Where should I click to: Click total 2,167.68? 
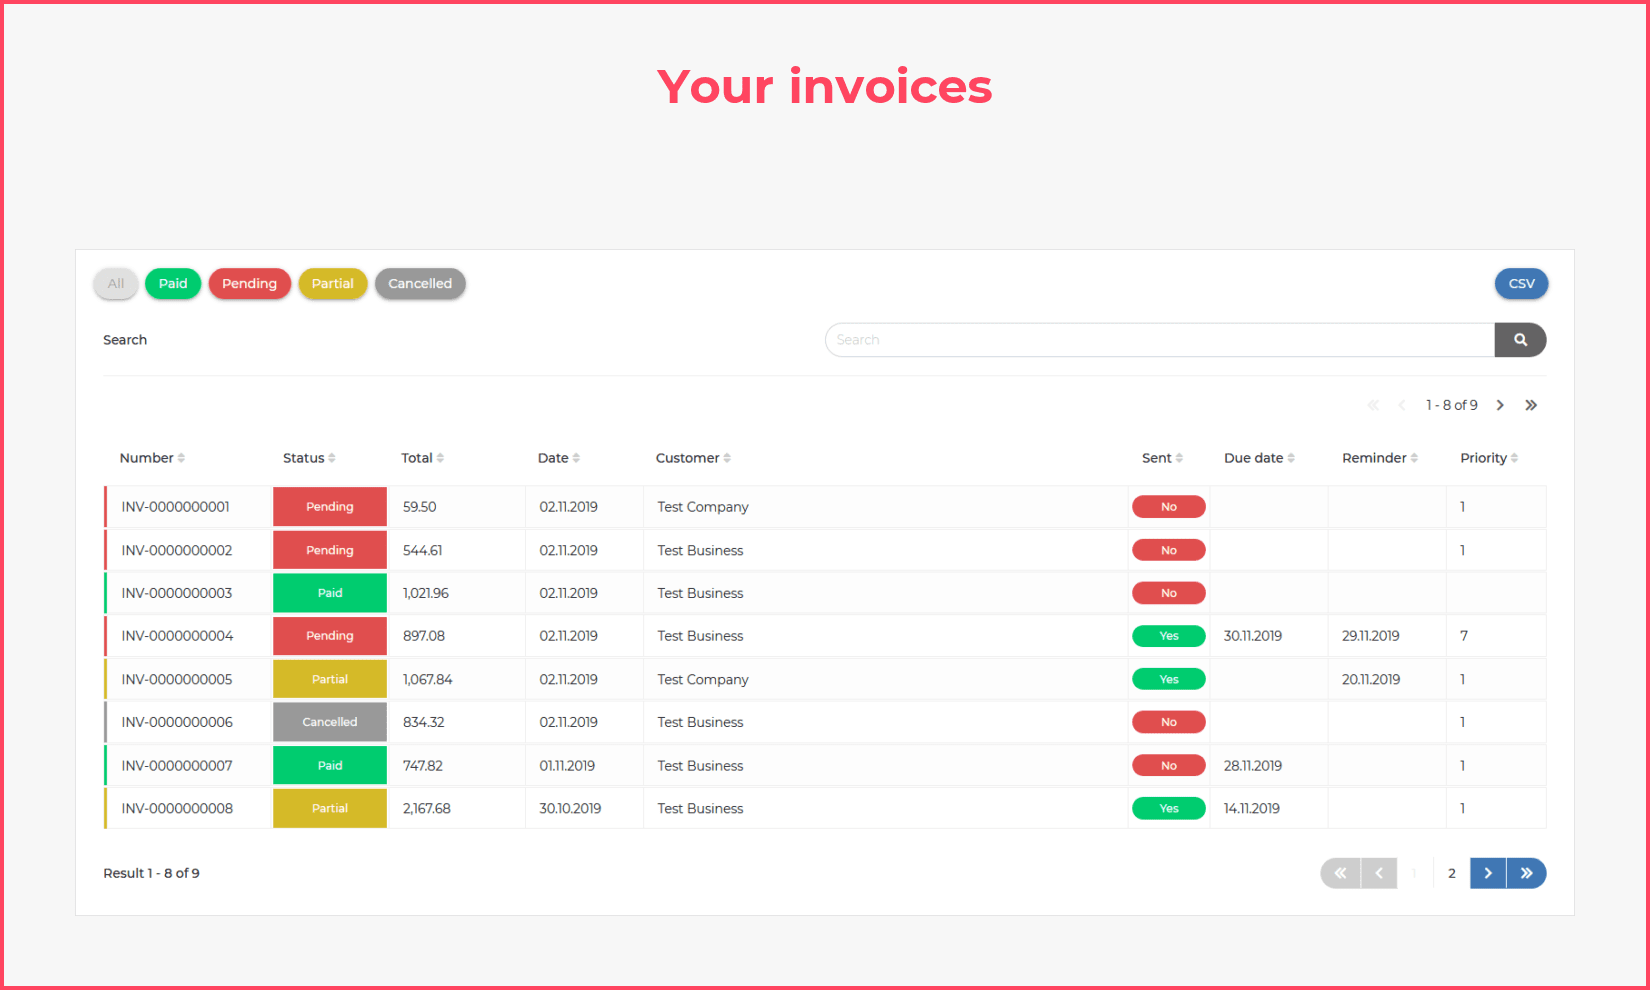tap(427, 808)
